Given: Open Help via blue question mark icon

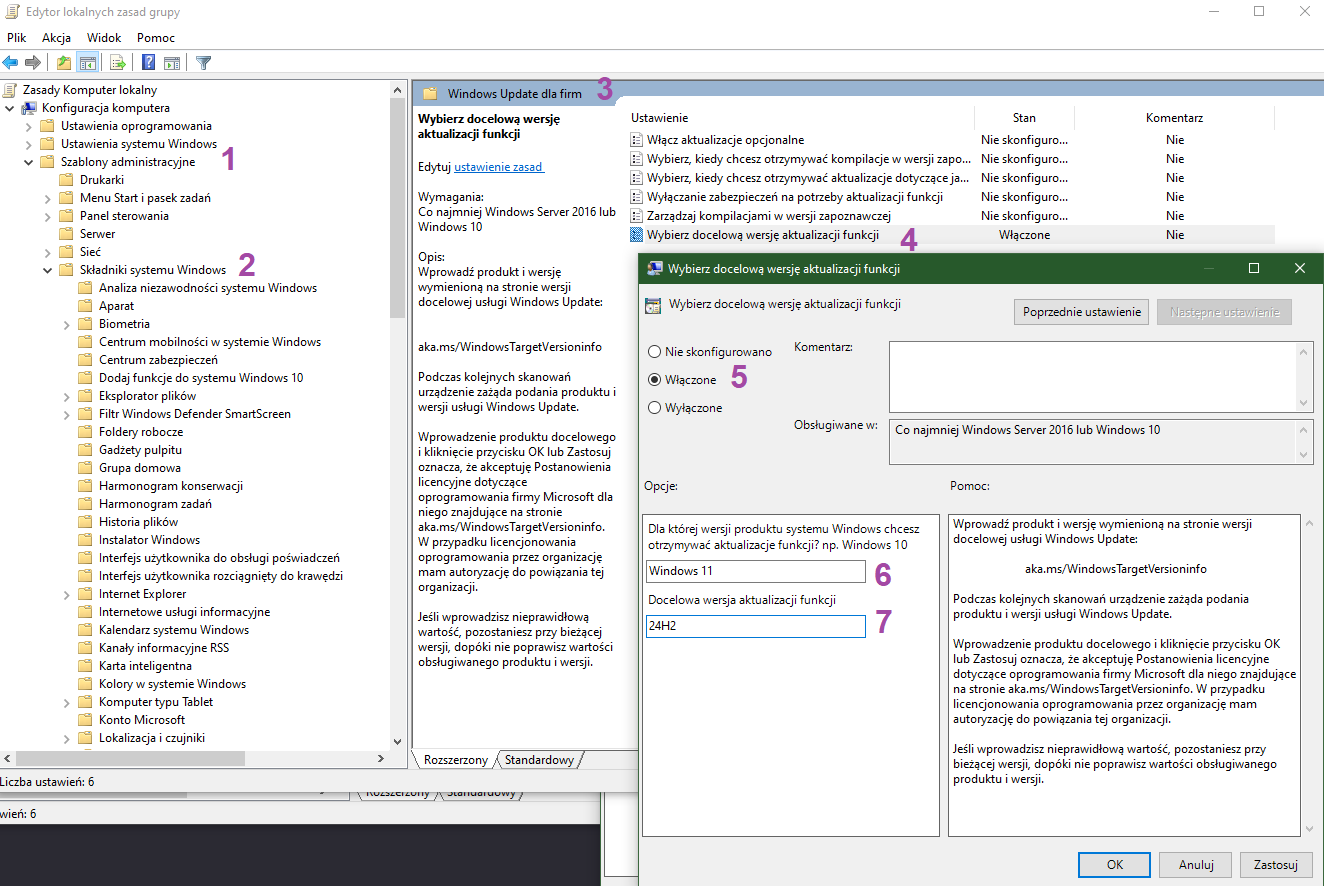Looking at the screenshot, I should pos(148,63).
